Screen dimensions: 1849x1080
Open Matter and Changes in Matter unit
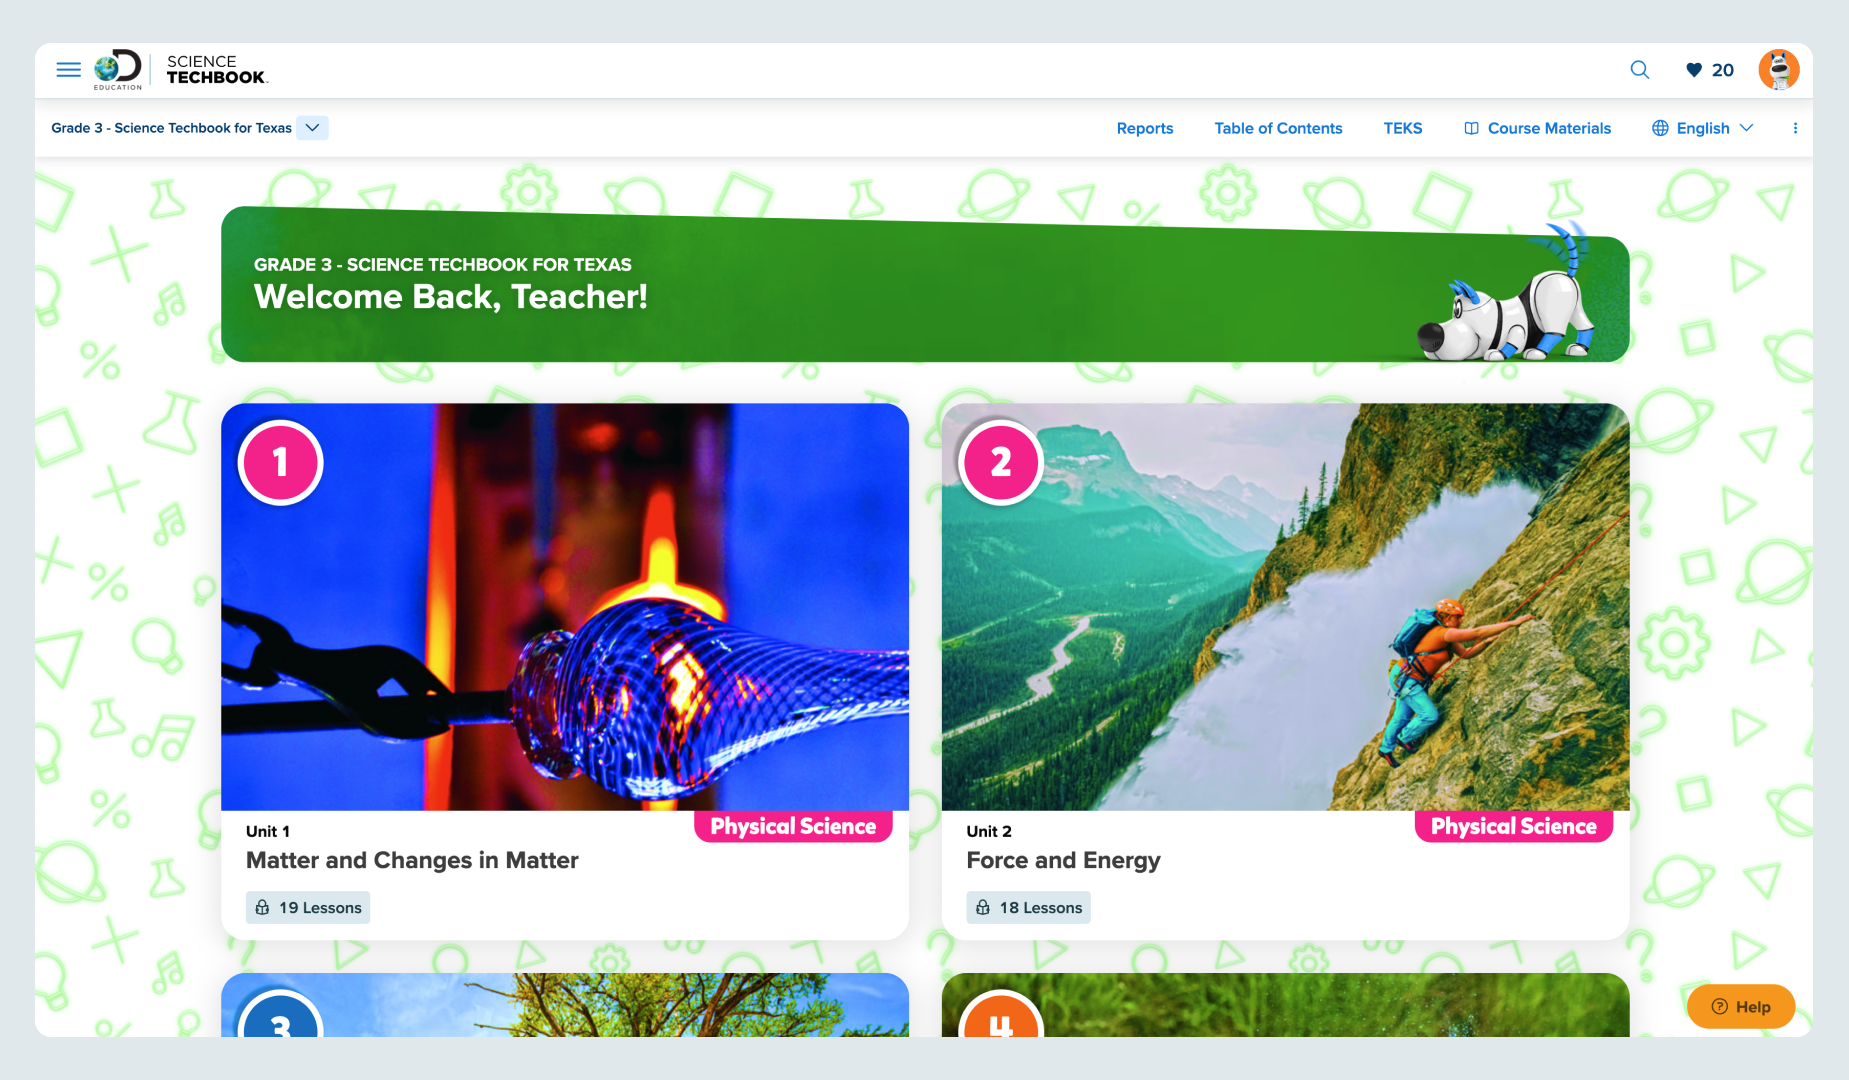pos(412,860)
